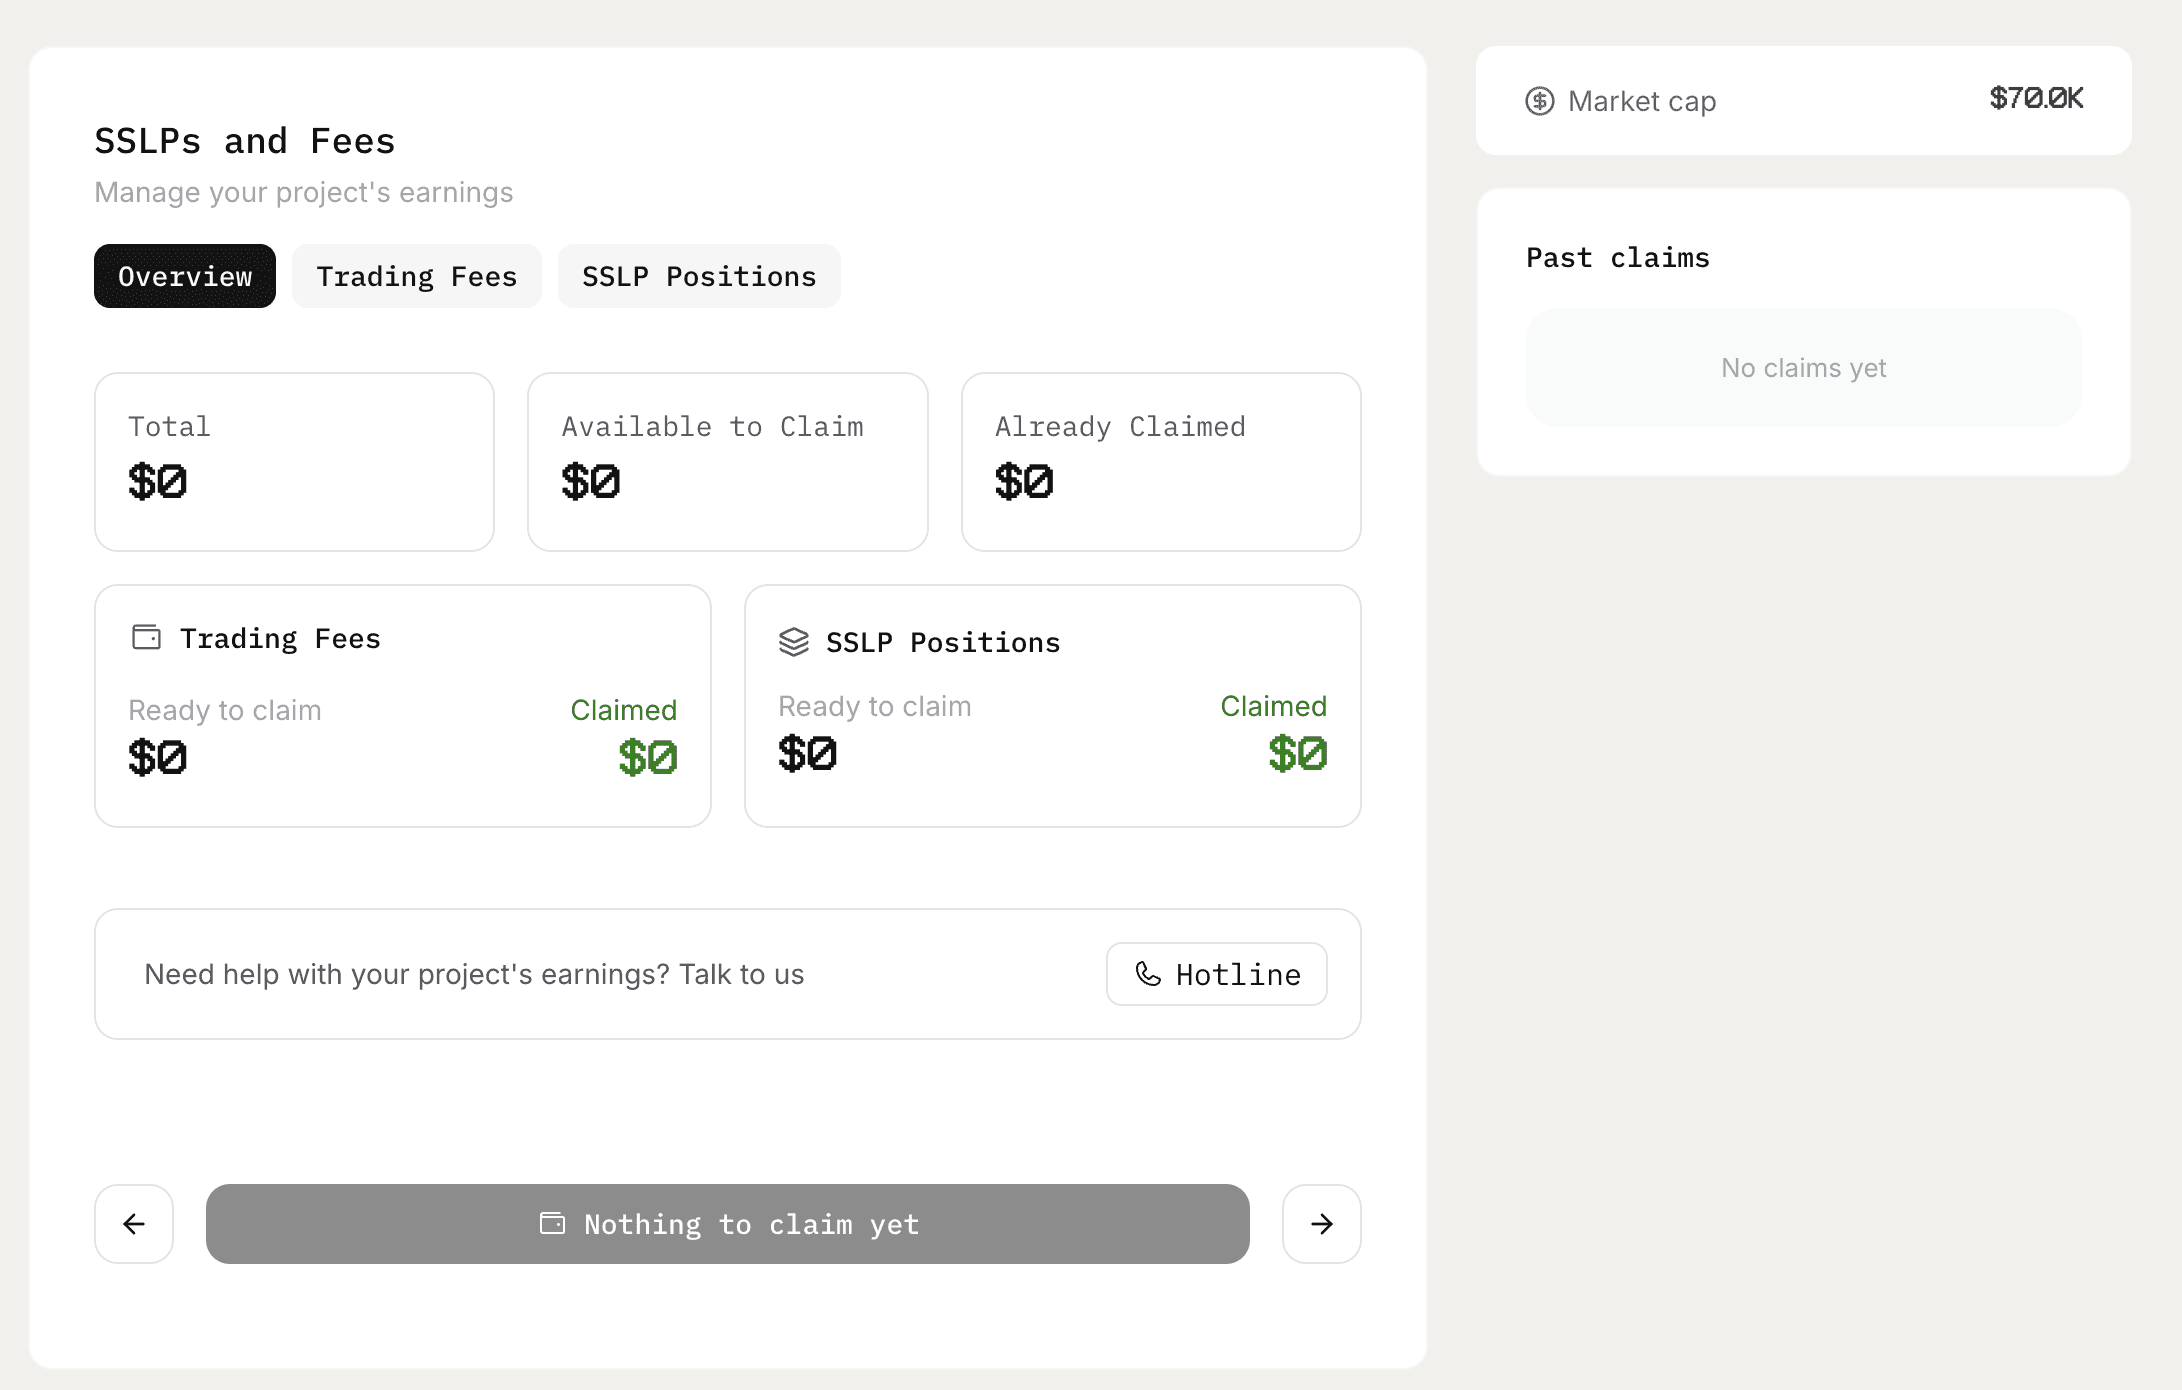Open the Trading Fees tab
2182x1390 pixels.
pos(416,276)
